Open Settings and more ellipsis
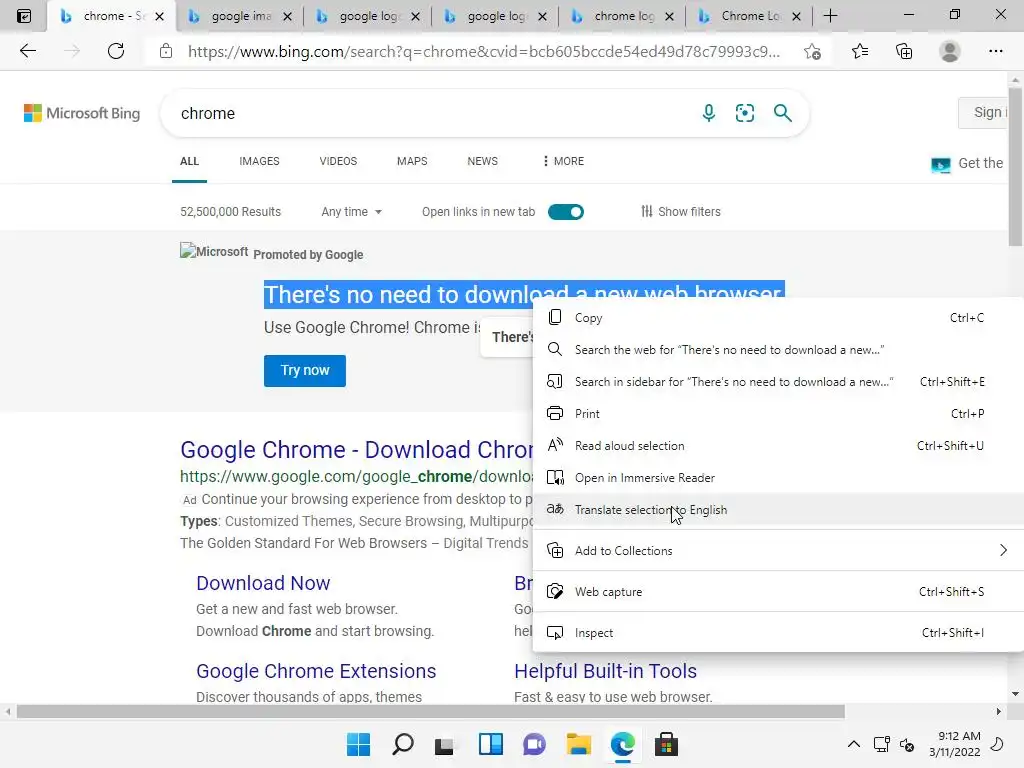Viewport: 1024px width, 768px height. pos(995,51)
